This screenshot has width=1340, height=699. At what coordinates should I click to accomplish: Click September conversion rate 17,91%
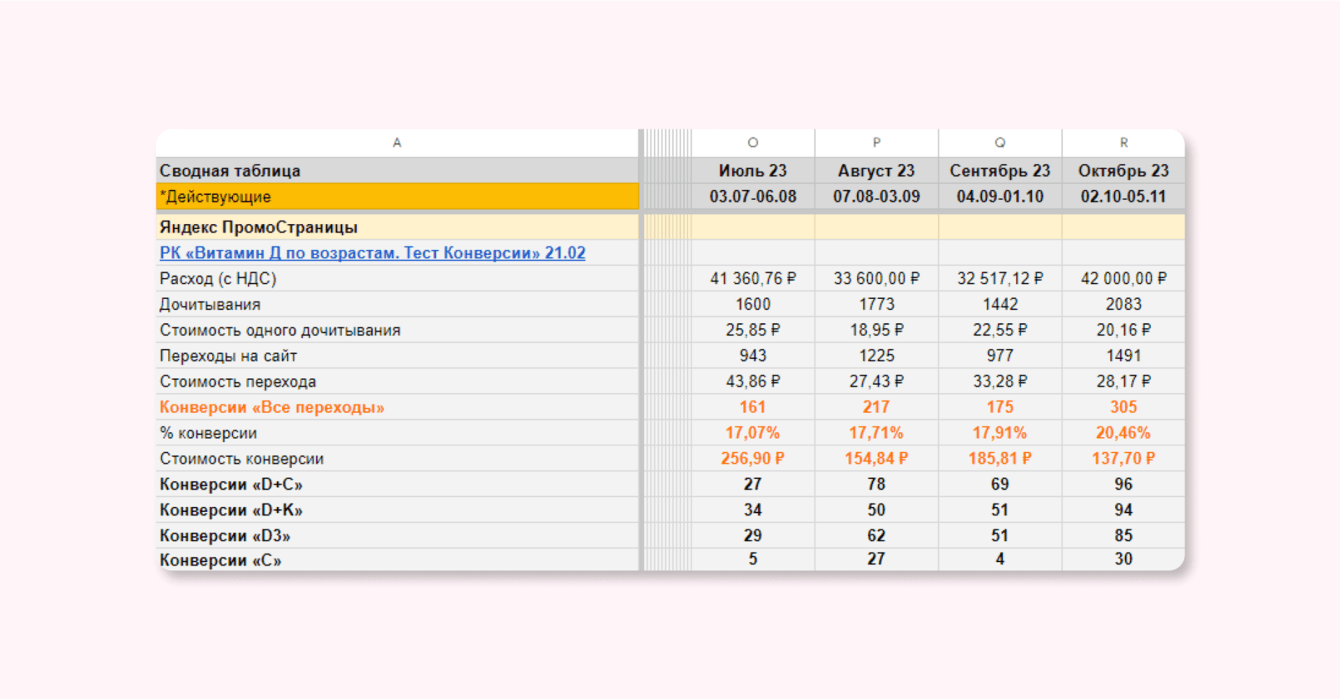pyautogui.click(x=1000, y=433)
